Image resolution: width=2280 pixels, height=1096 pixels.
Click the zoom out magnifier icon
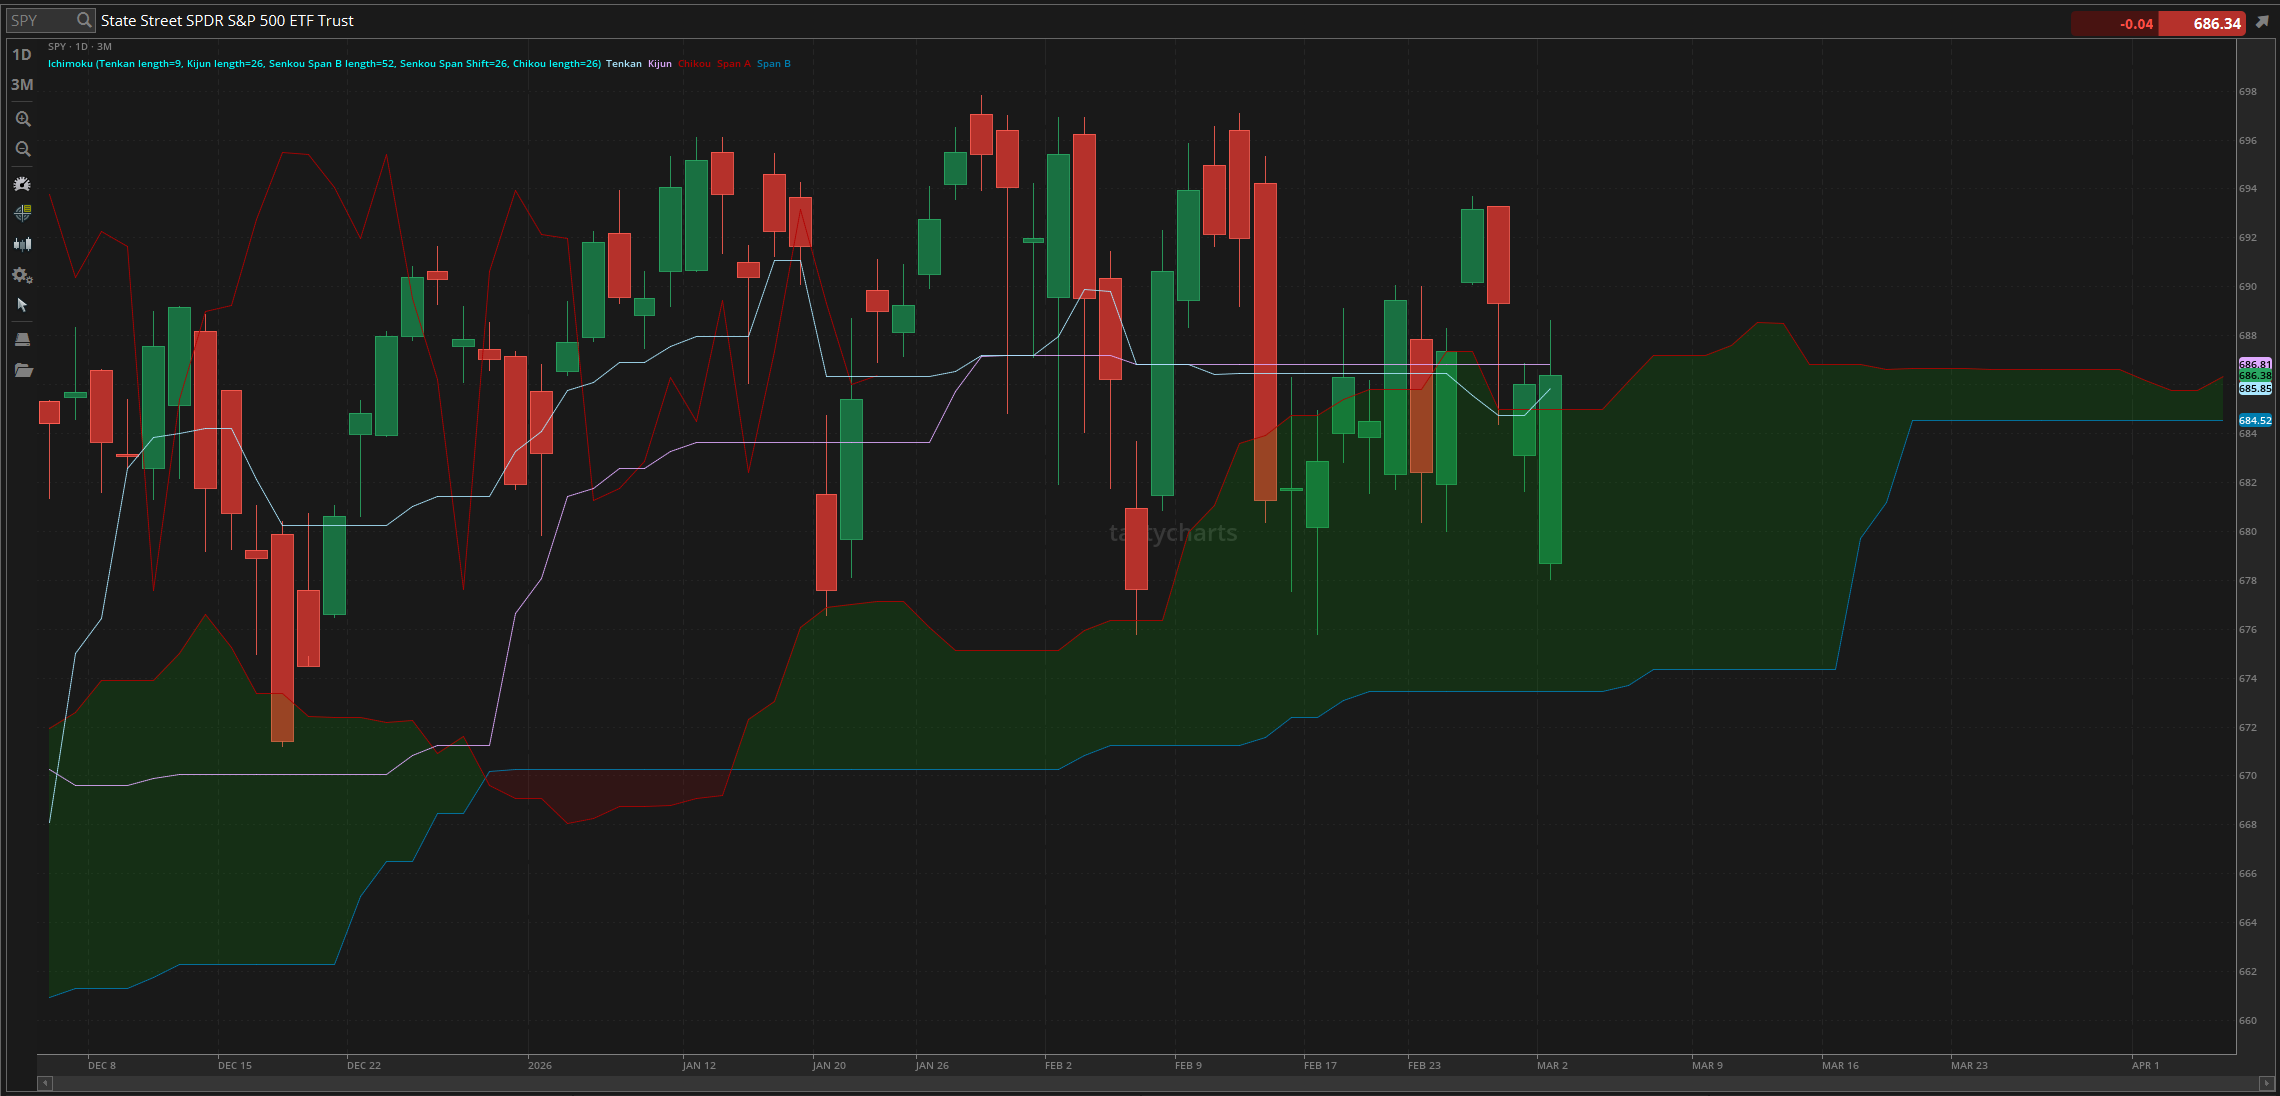pyautogui.click(x=22, y=149)
